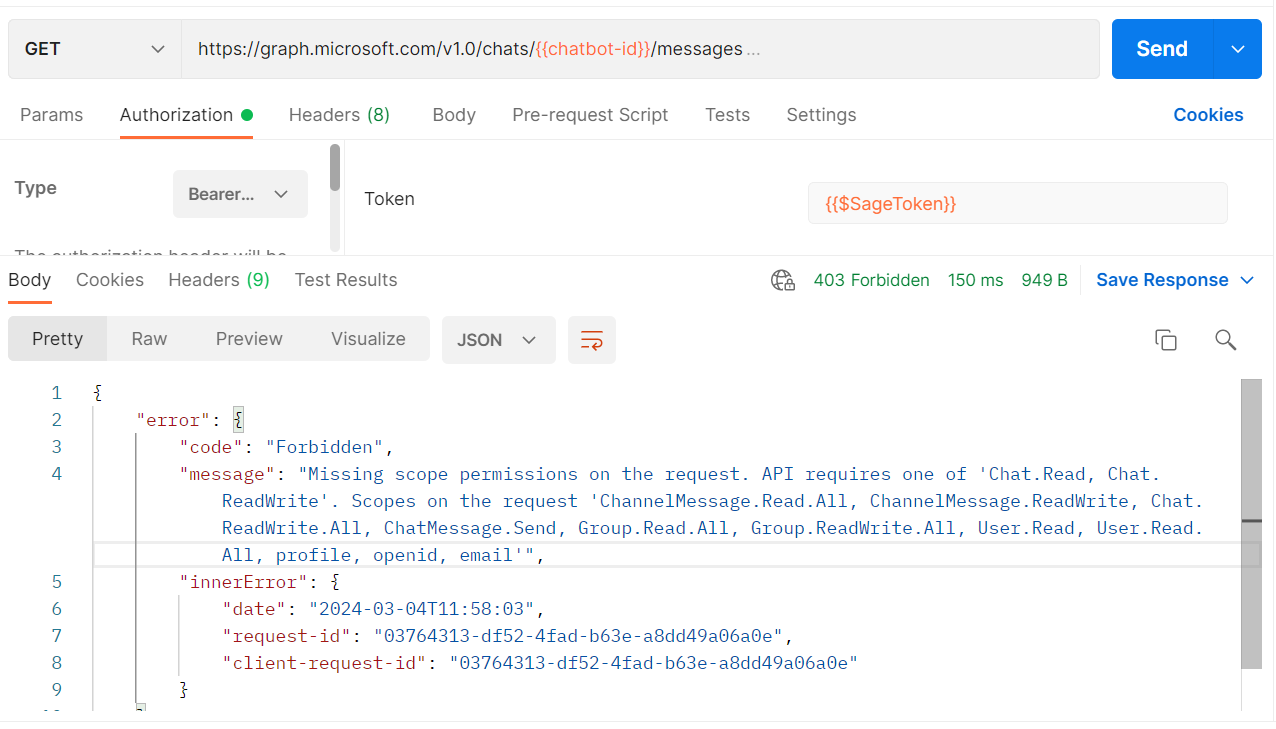
Task: Open the Save Response dropdown
Action: coord(1175,280)
